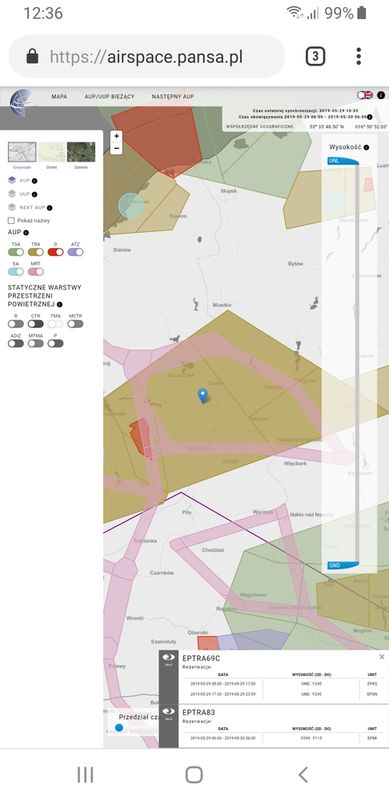
Task: Click teal EA circle zone on map
Action: point(132,206)
